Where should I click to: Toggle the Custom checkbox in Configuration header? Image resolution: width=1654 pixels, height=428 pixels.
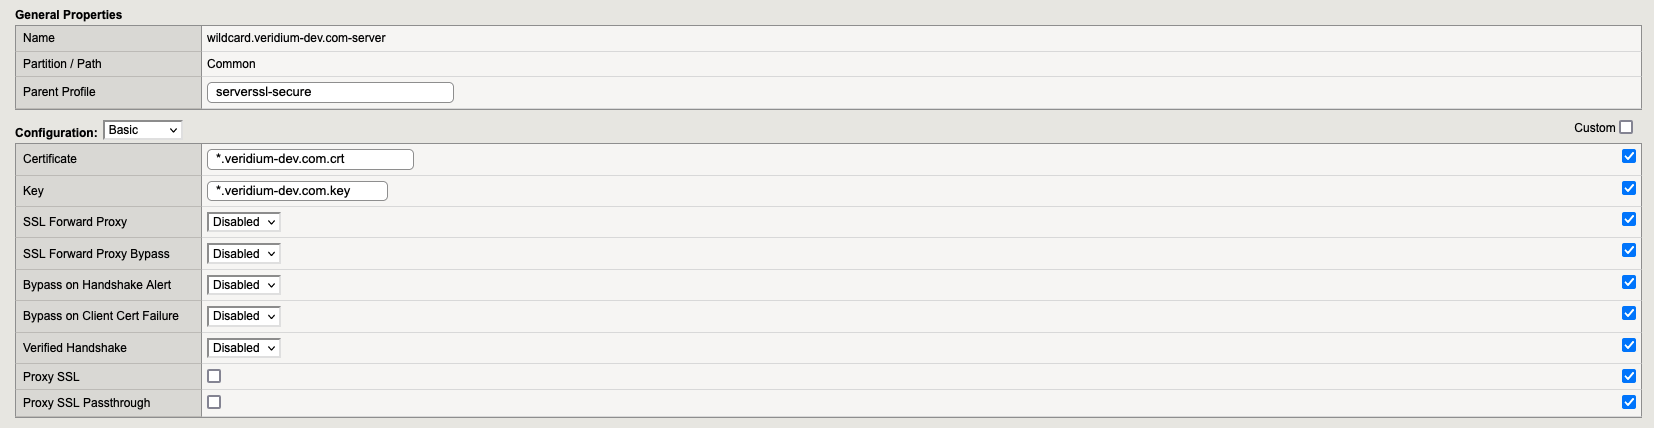point(1626,127)
